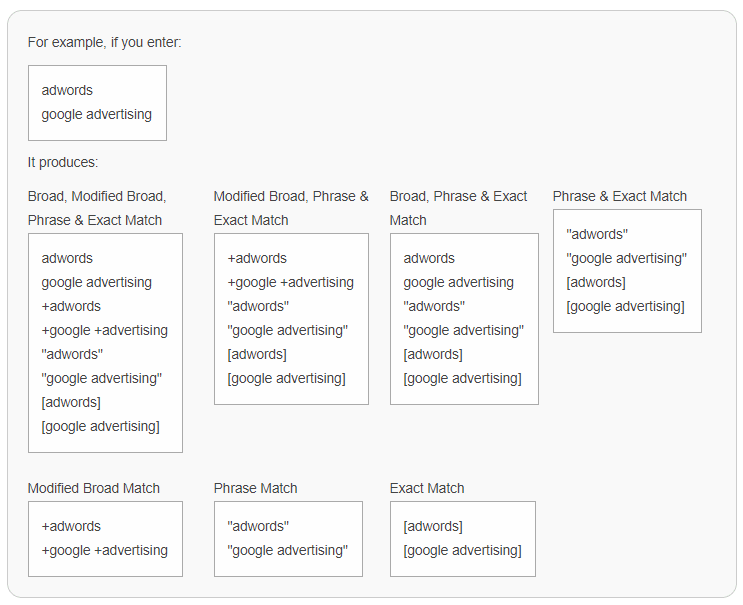The height and width of the screenshot is (605, 743).
Task: Click the 'Modified Broad Match' heading
Action: point(94,488)
